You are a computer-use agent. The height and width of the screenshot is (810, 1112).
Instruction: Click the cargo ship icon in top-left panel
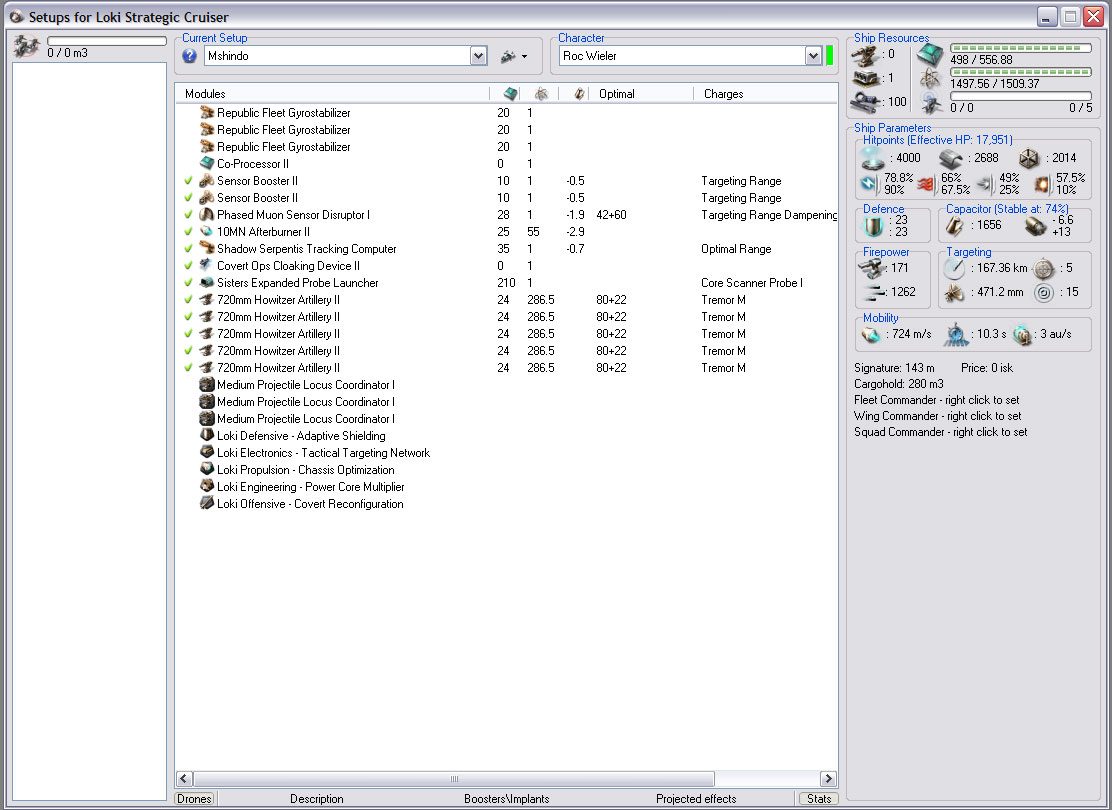[x=26, y=46]
